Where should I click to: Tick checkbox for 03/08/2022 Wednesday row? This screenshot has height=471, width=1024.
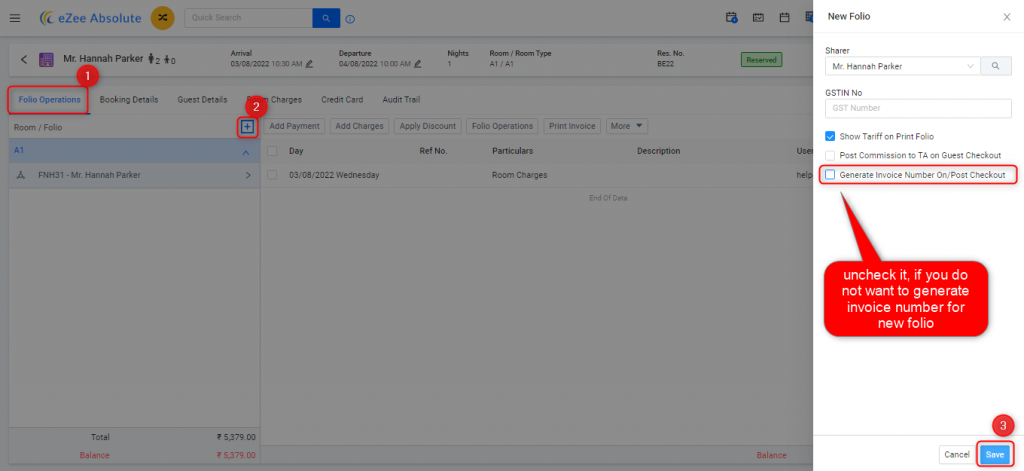(272, 175)
